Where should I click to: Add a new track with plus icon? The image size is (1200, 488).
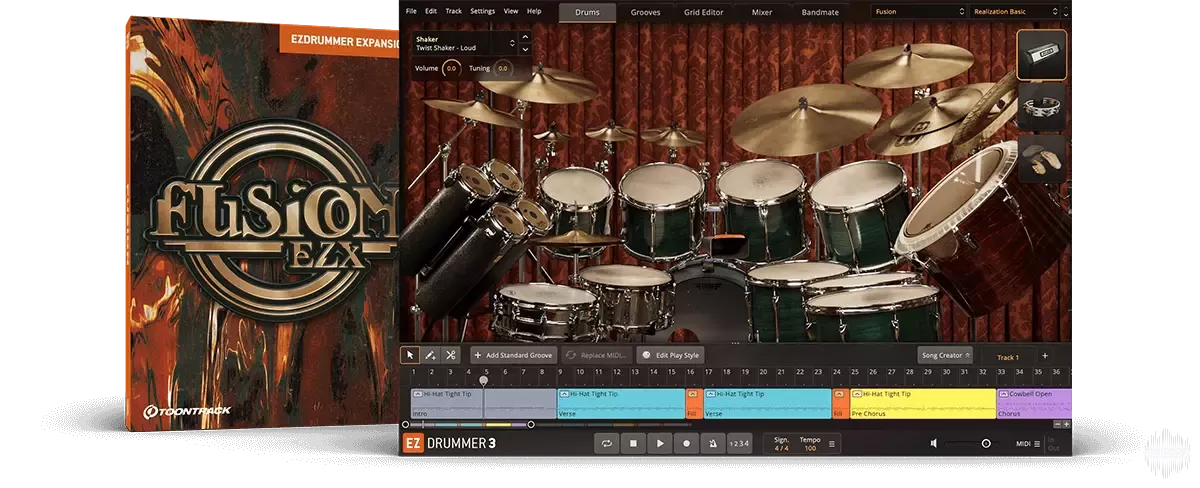[1045, 355]
